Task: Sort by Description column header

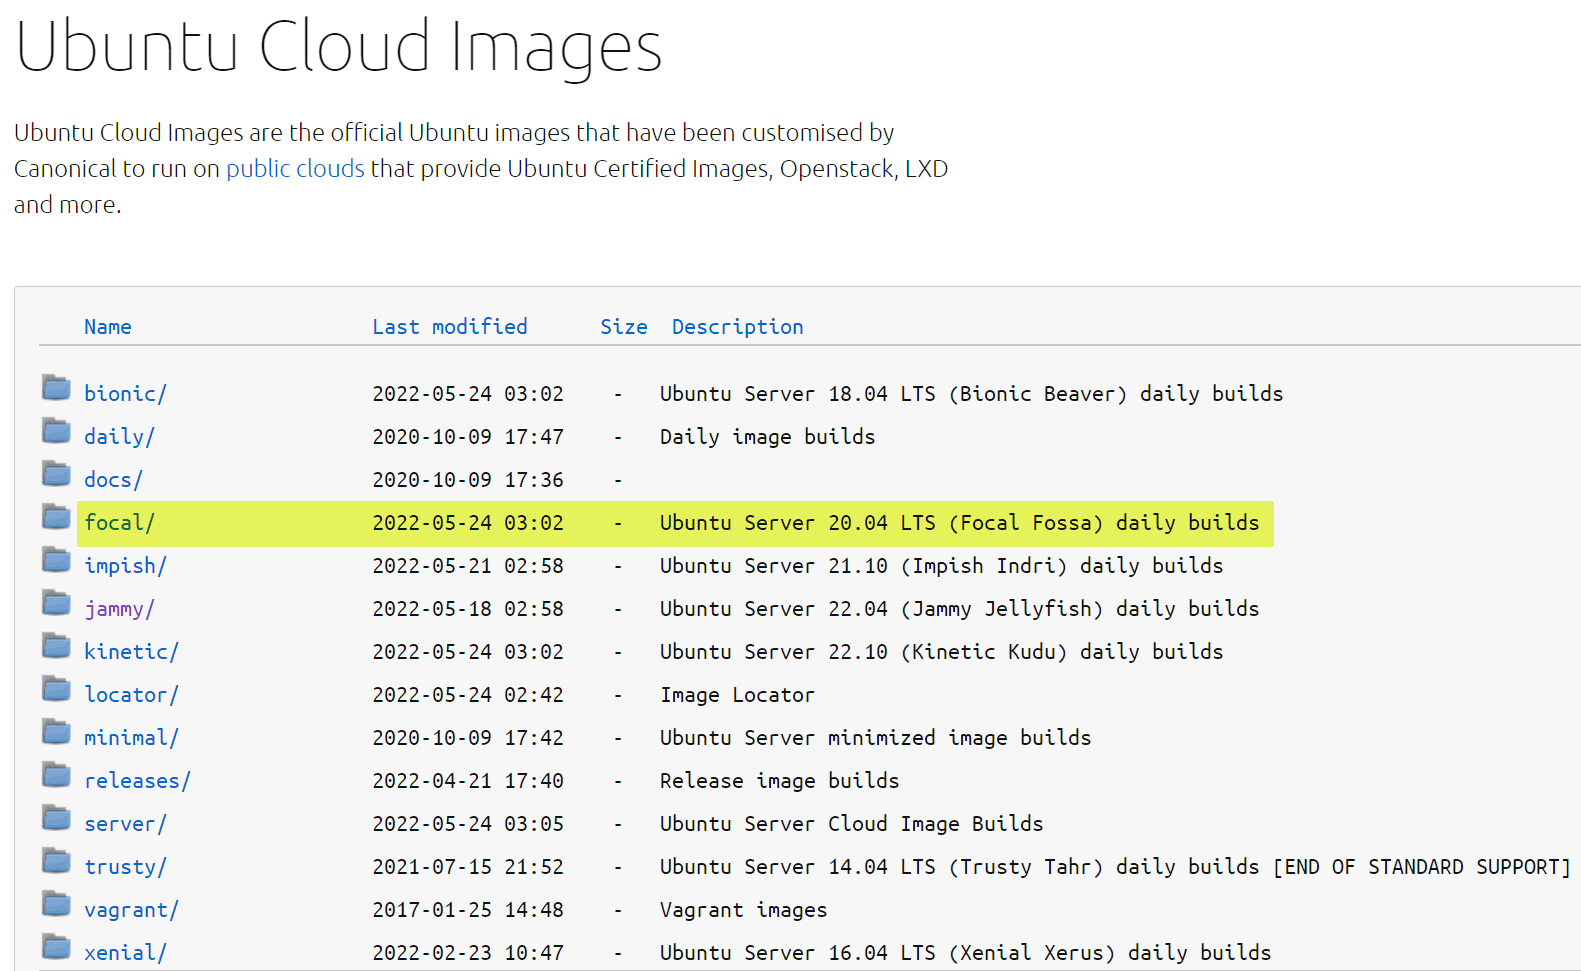Action: (x=737, y=327)
